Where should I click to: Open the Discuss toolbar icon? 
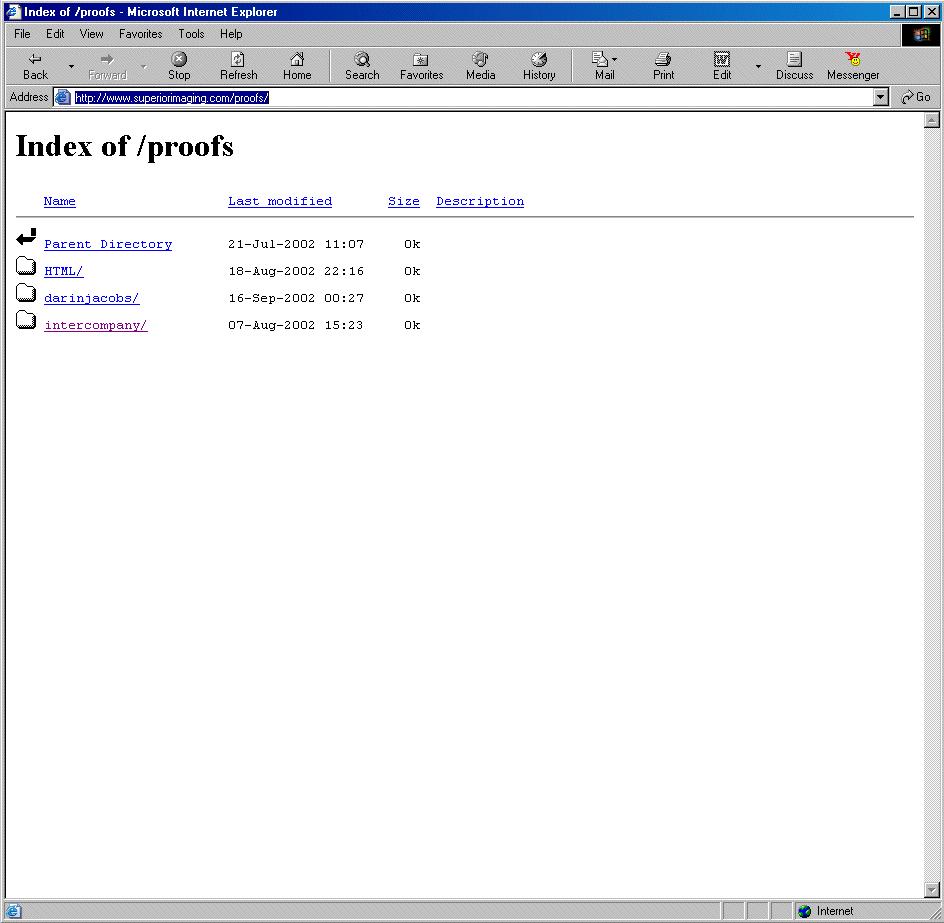click(794, 60)
